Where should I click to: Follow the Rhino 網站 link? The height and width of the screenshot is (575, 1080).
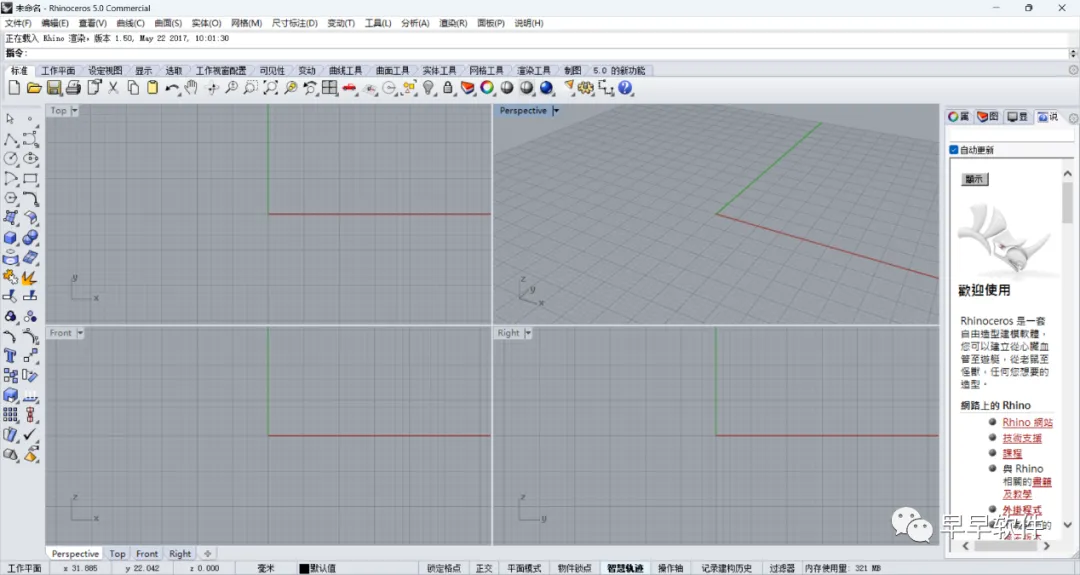(x=1028, y=422)
